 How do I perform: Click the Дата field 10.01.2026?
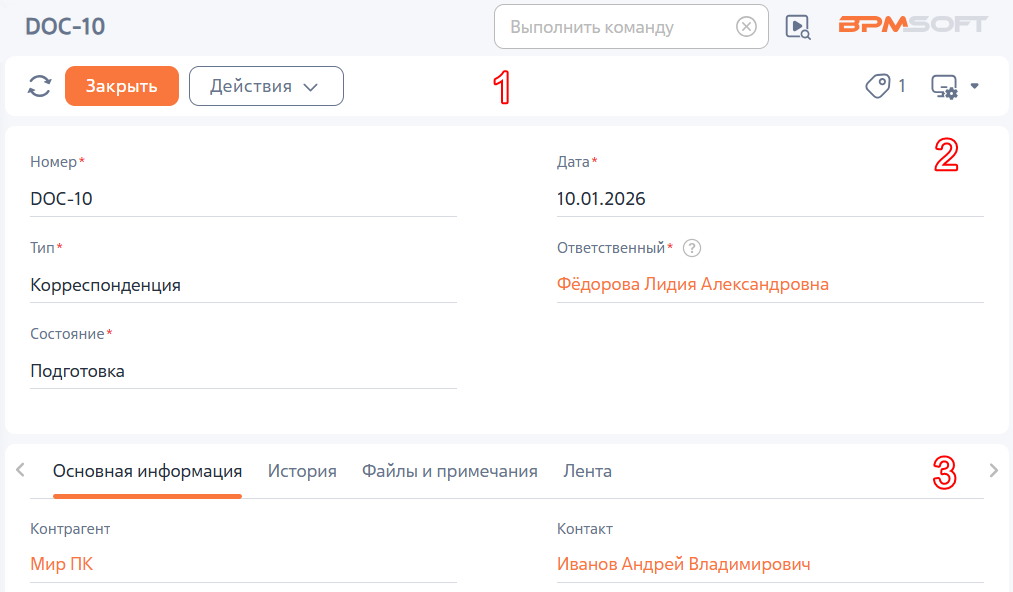pyautogui.click(x=770, y=198)
